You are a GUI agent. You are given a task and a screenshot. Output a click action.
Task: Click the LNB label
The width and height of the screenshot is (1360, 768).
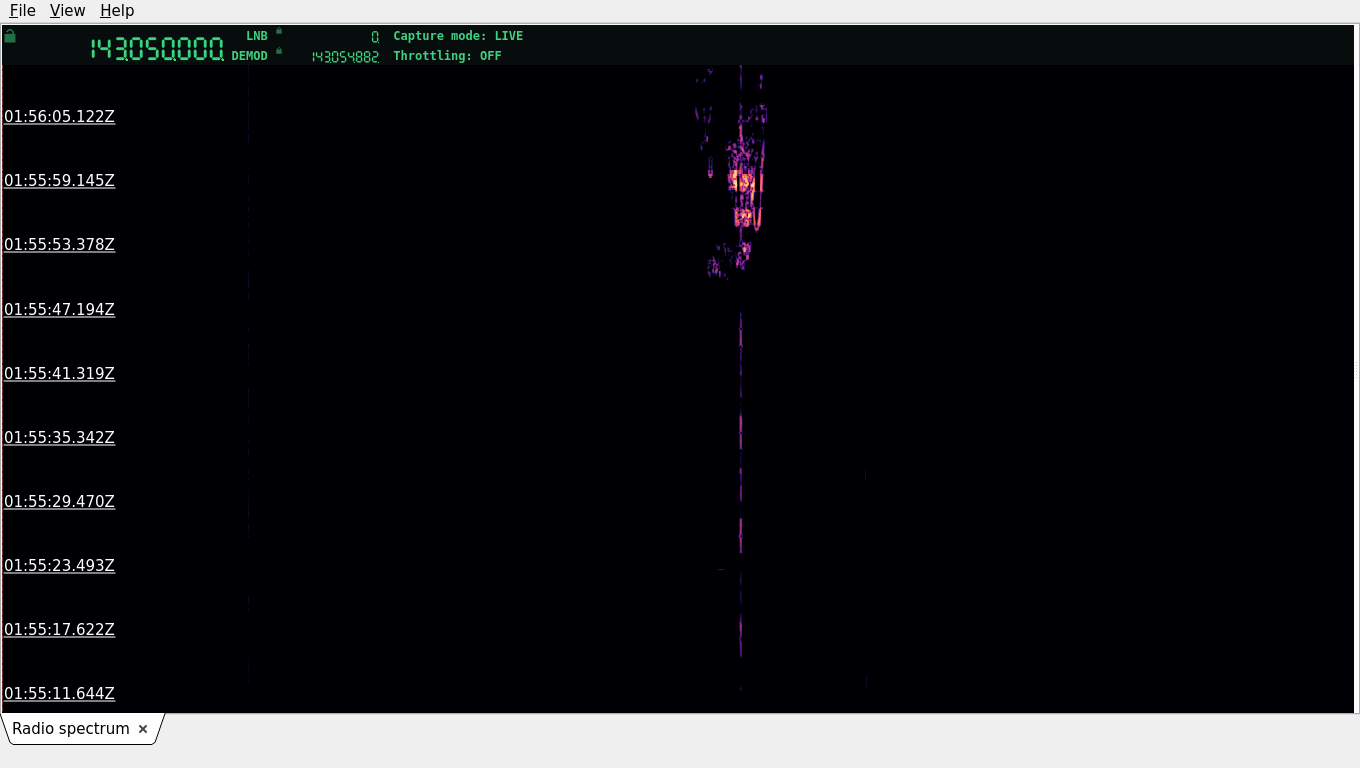pos(257,36)
